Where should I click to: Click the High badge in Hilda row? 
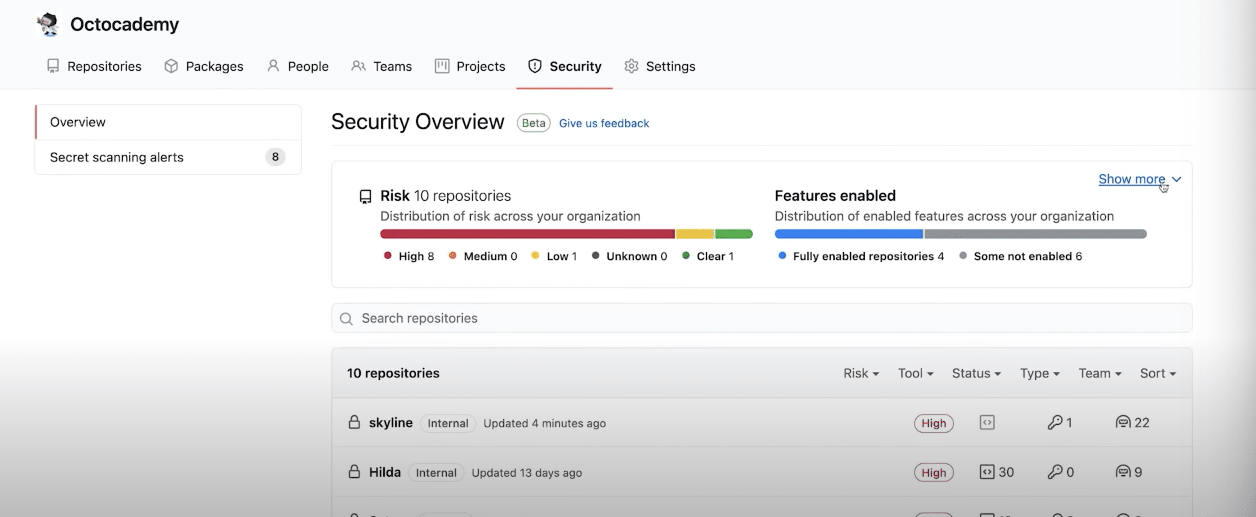[x=934, y=472]
